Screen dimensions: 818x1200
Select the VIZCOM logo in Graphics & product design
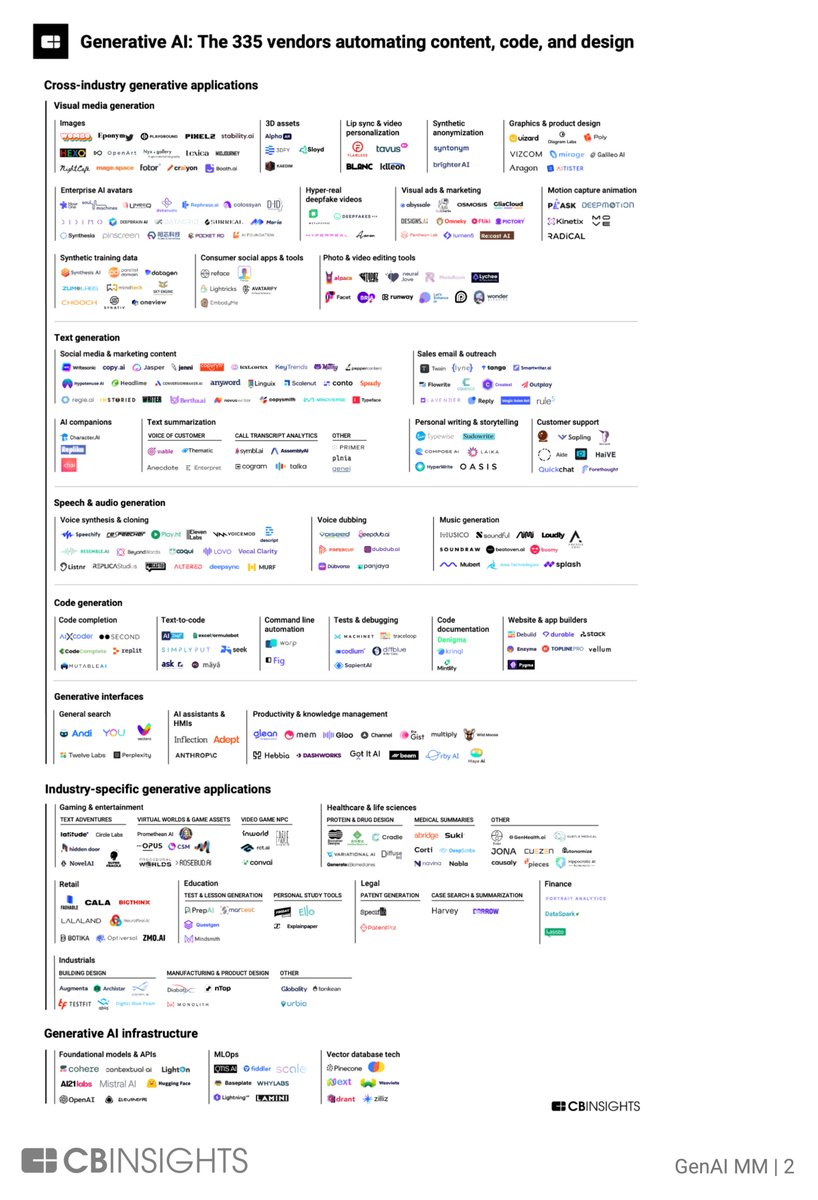click(x=526, y=155)
